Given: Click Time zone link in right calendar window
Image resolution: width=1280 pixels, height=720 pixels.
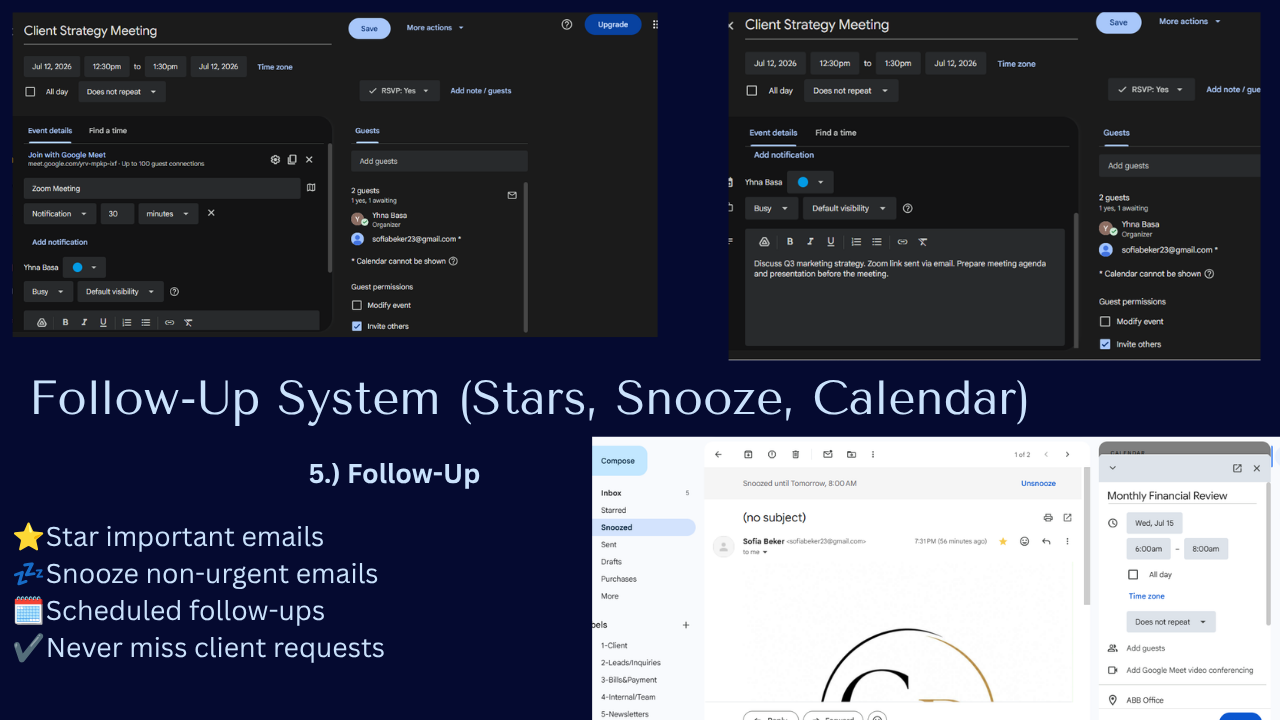Looking at the screenshot, I should tap(1017, 64).
